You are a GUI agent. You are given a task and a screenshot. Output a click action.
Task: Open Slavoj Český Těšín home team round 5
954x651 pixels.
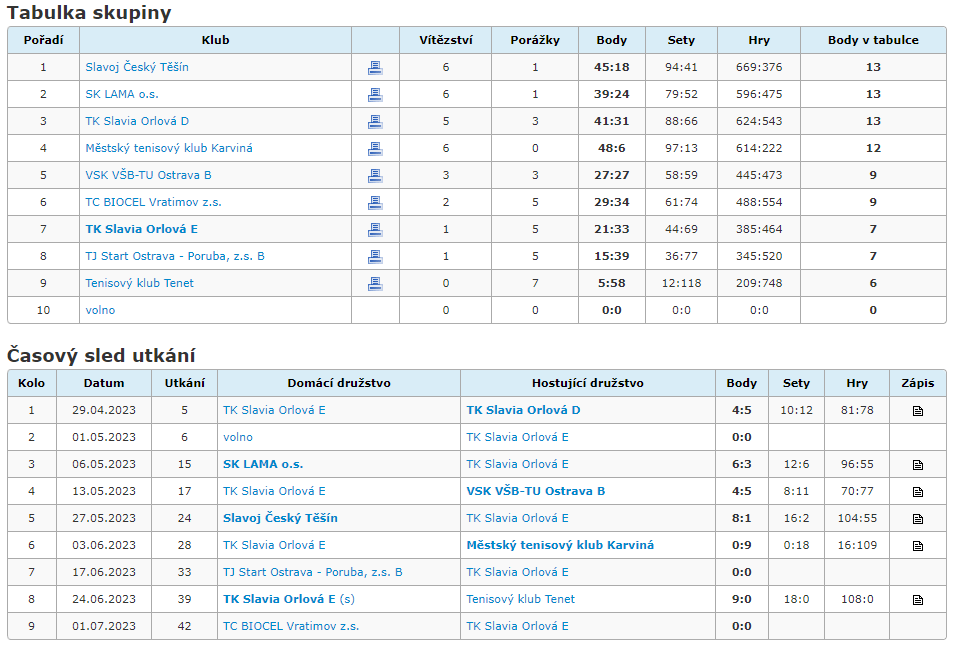(280, 518)
